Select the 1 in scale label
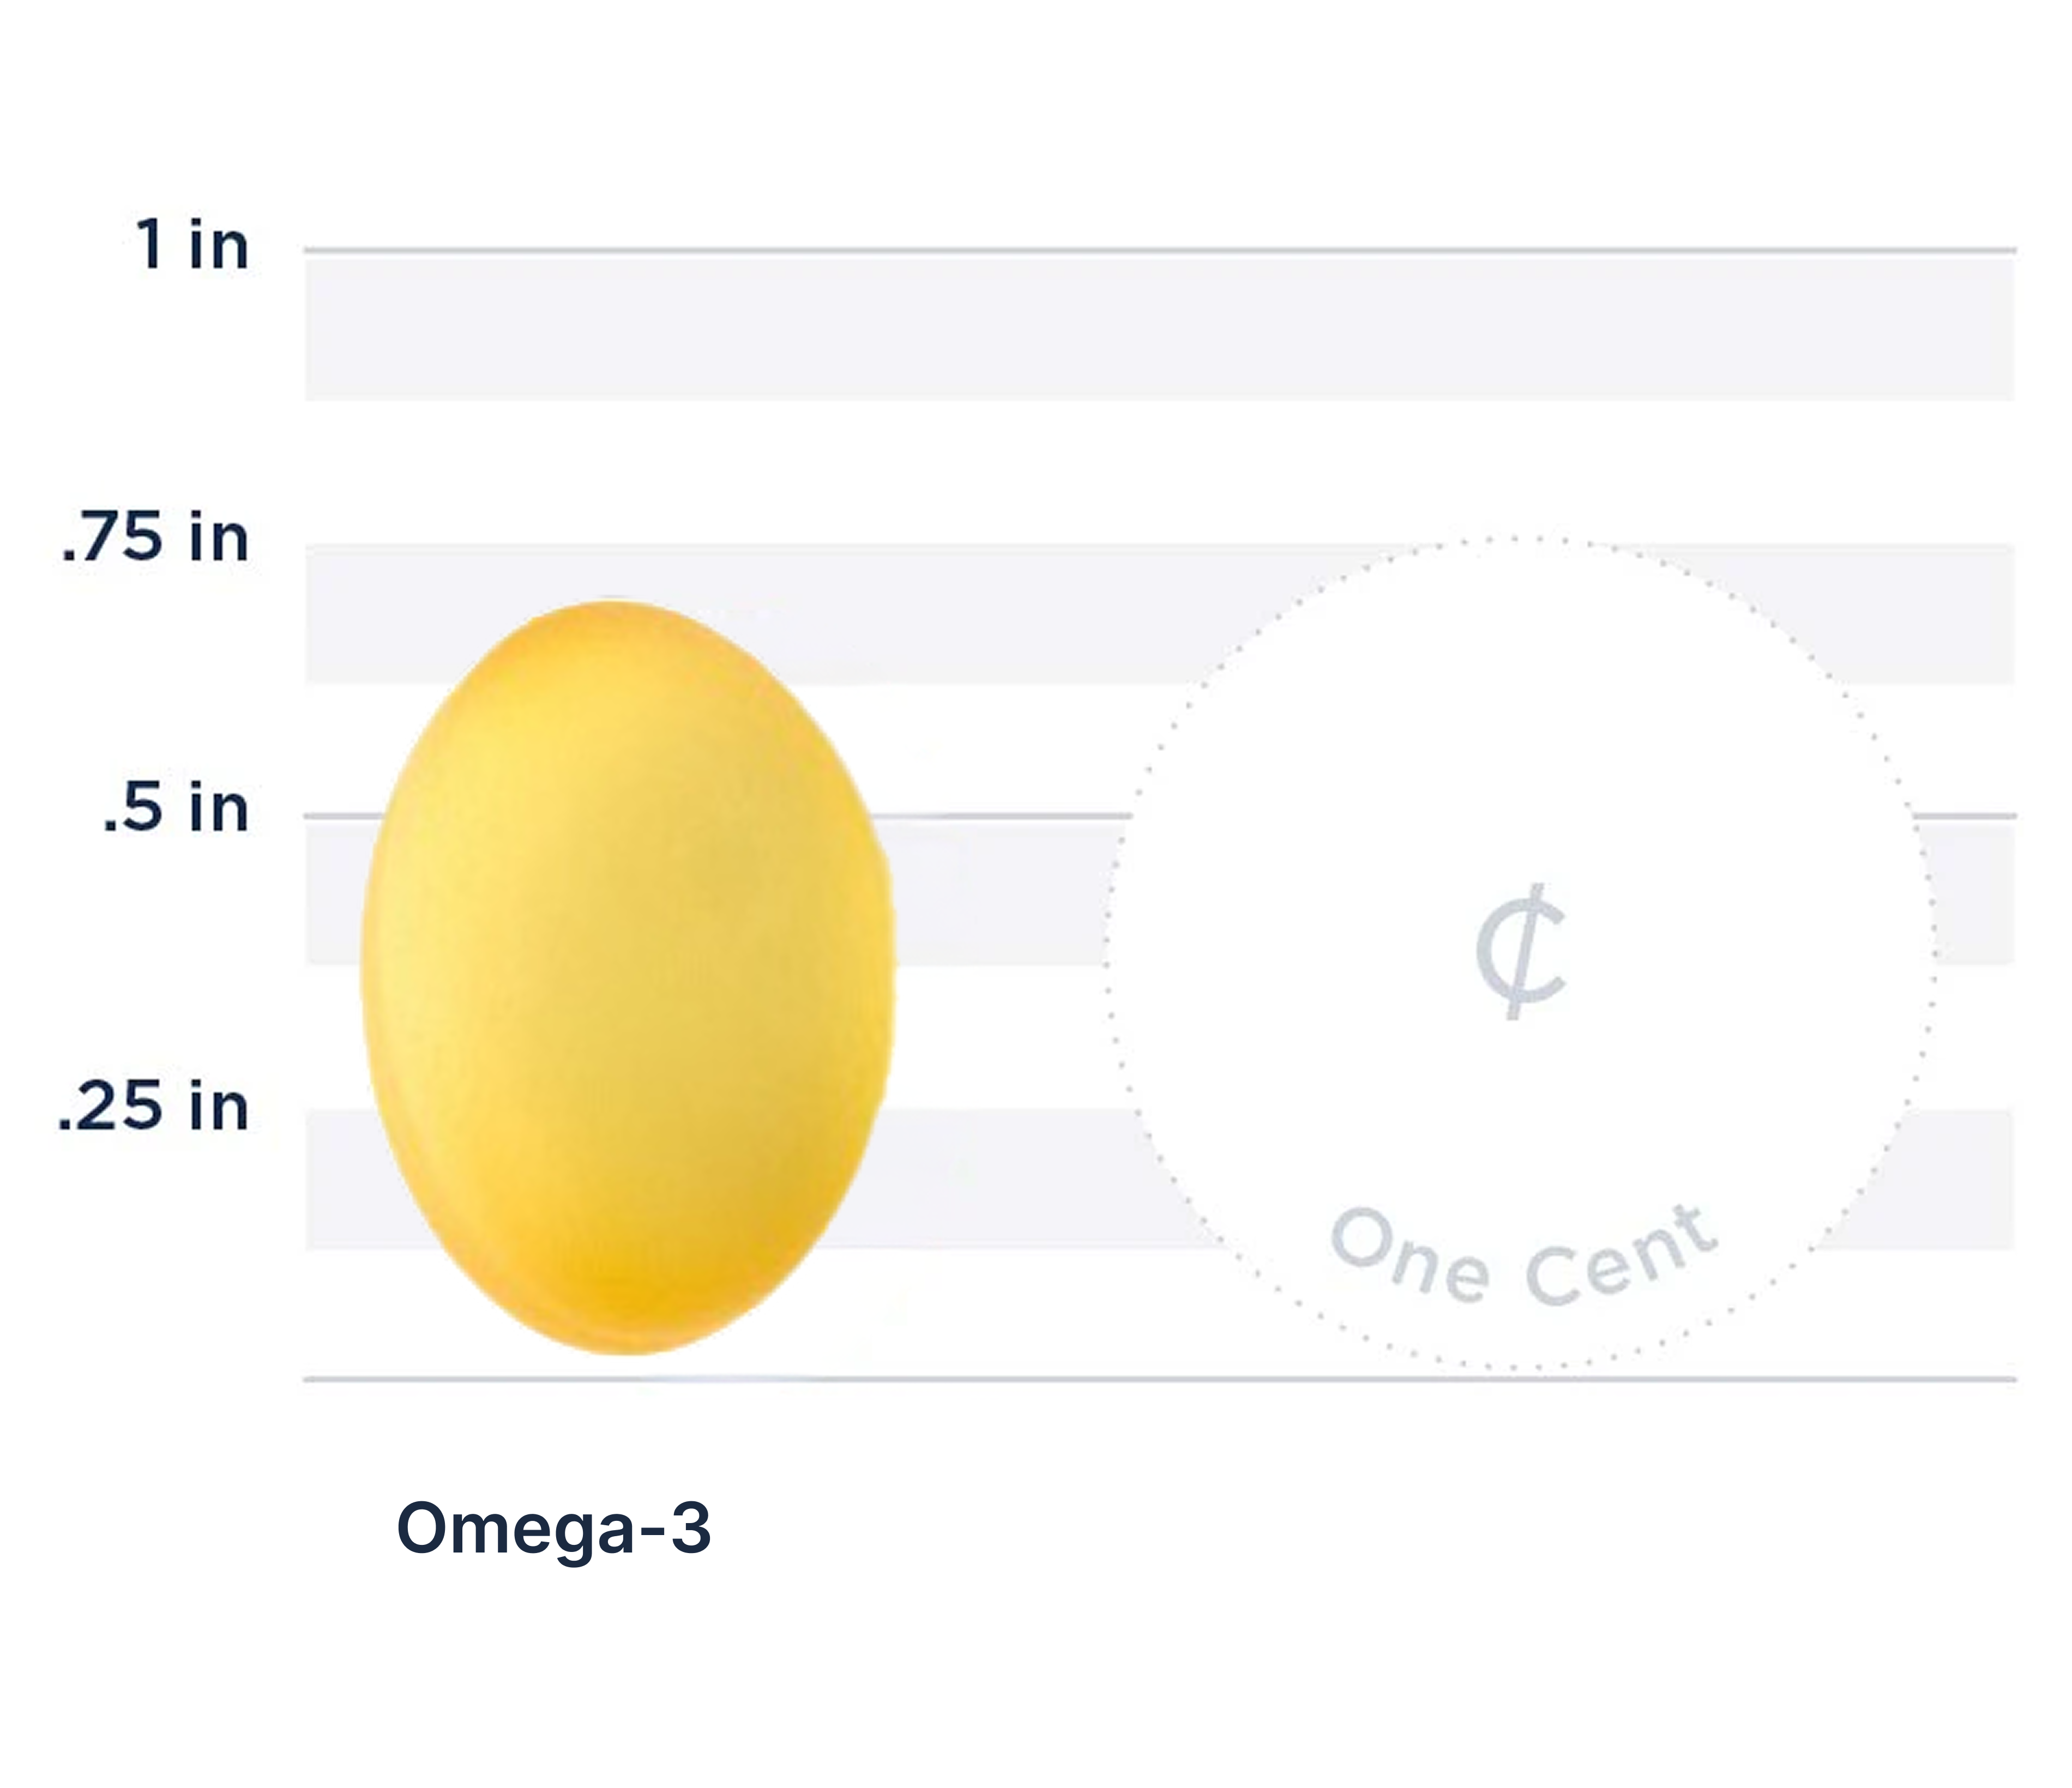 pos(192,245)
